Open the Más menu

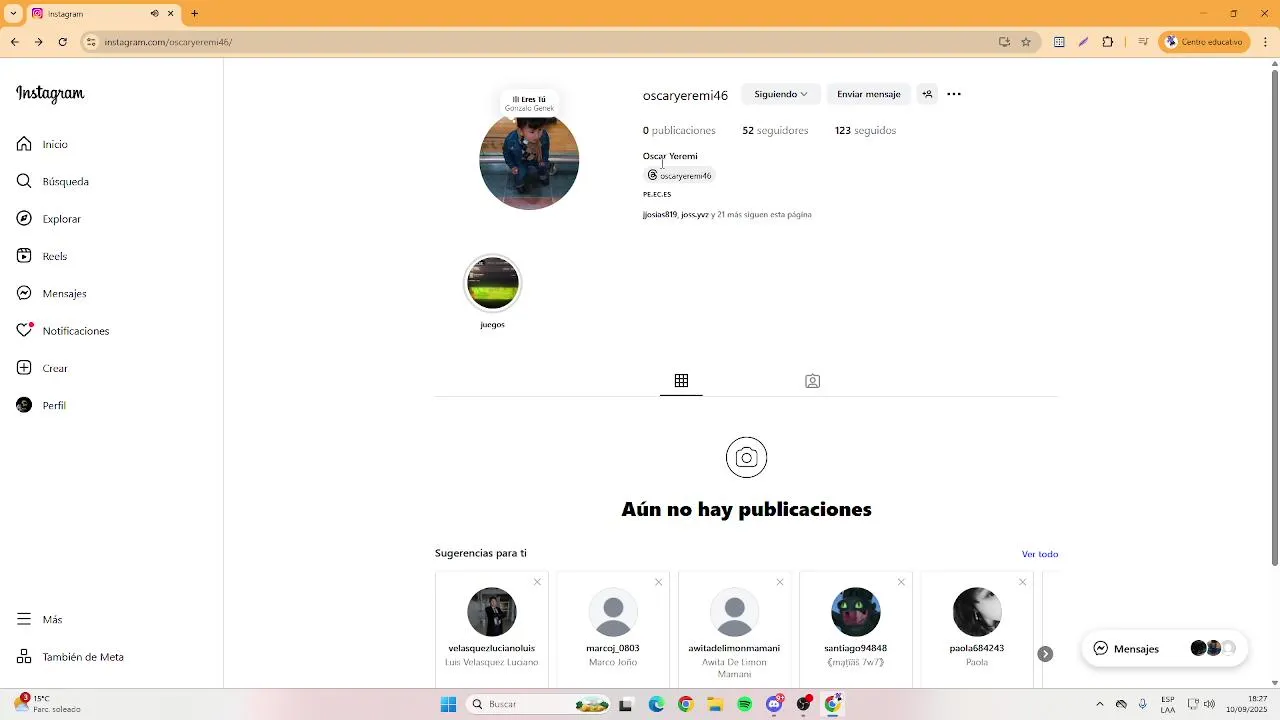39,620
